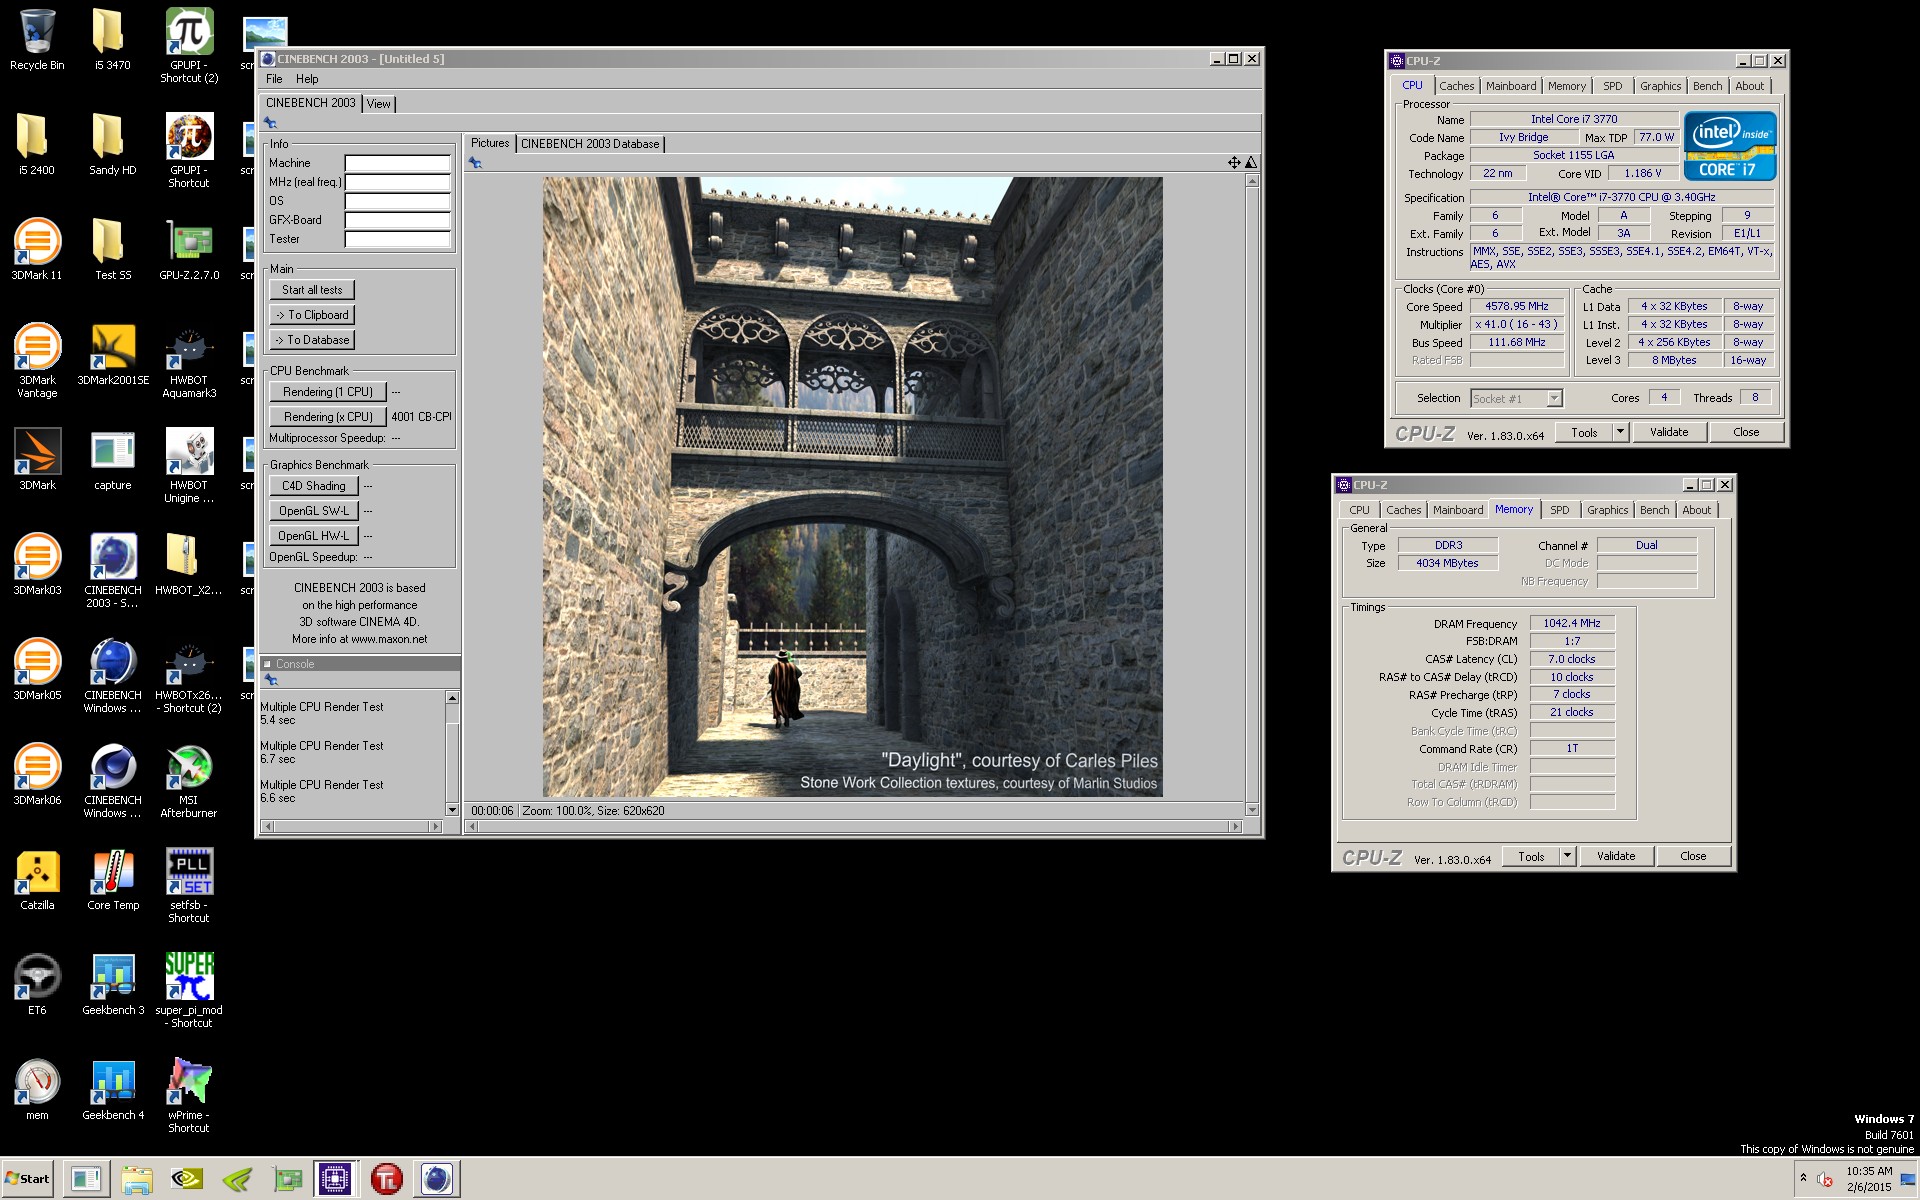This screenshot has height=1200, width=1920.
Task: Open the capture desktop icon
Action: tap(112, 460)
